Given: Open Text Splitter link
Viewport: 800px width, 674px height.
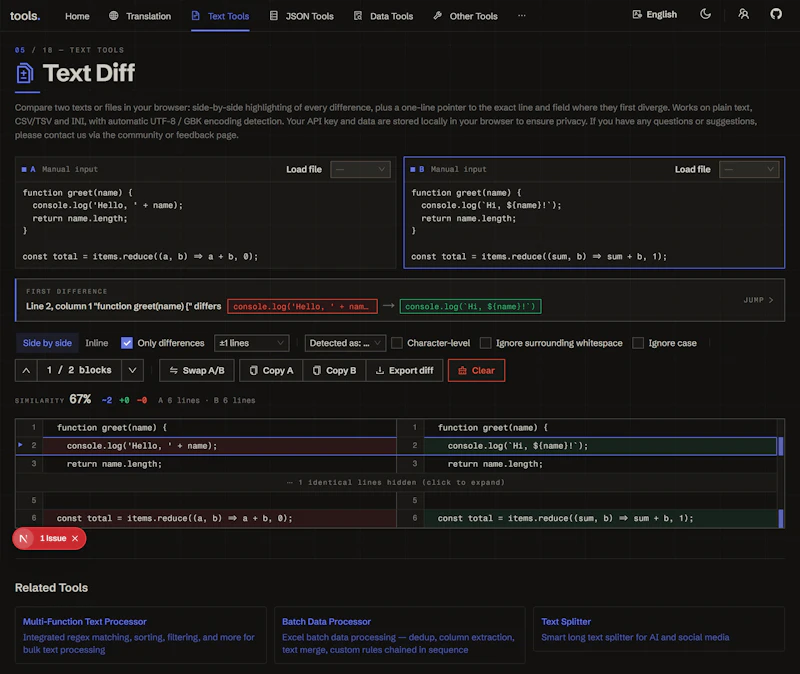Looking at the screenshot, I should (566, 621).
